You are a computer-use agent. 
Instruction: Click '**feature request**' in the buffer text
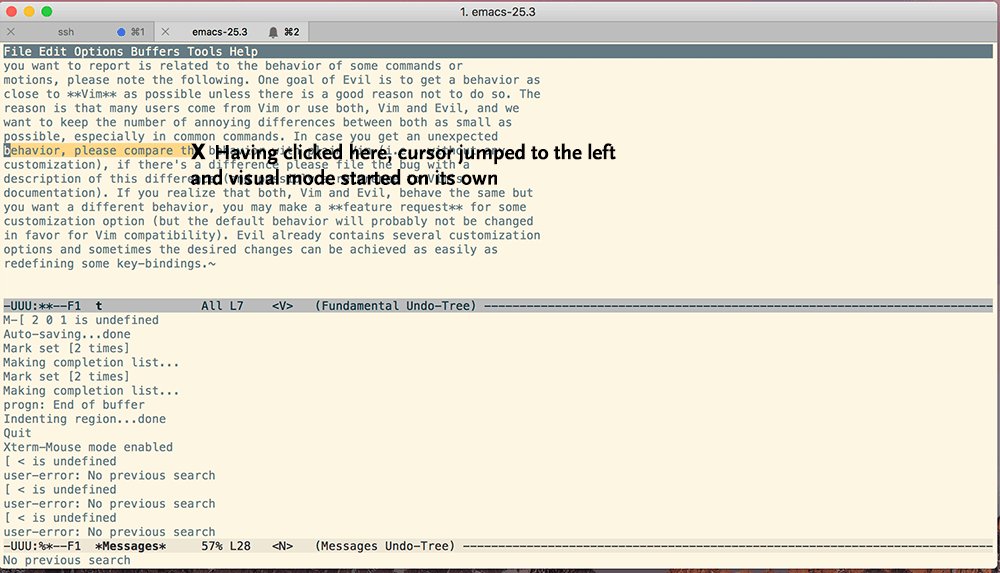396,207
